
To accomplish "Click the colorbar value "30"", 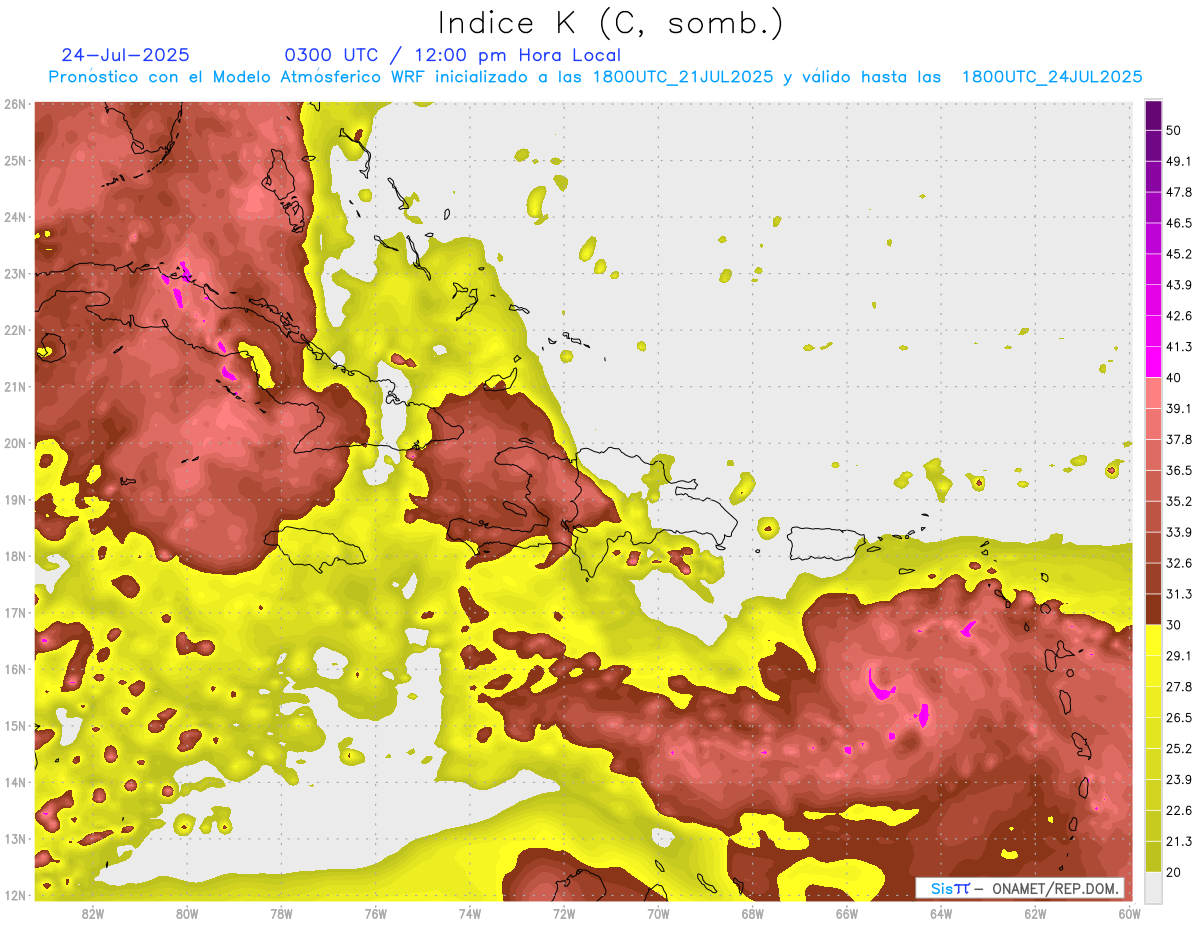I will pos(1175,625).
